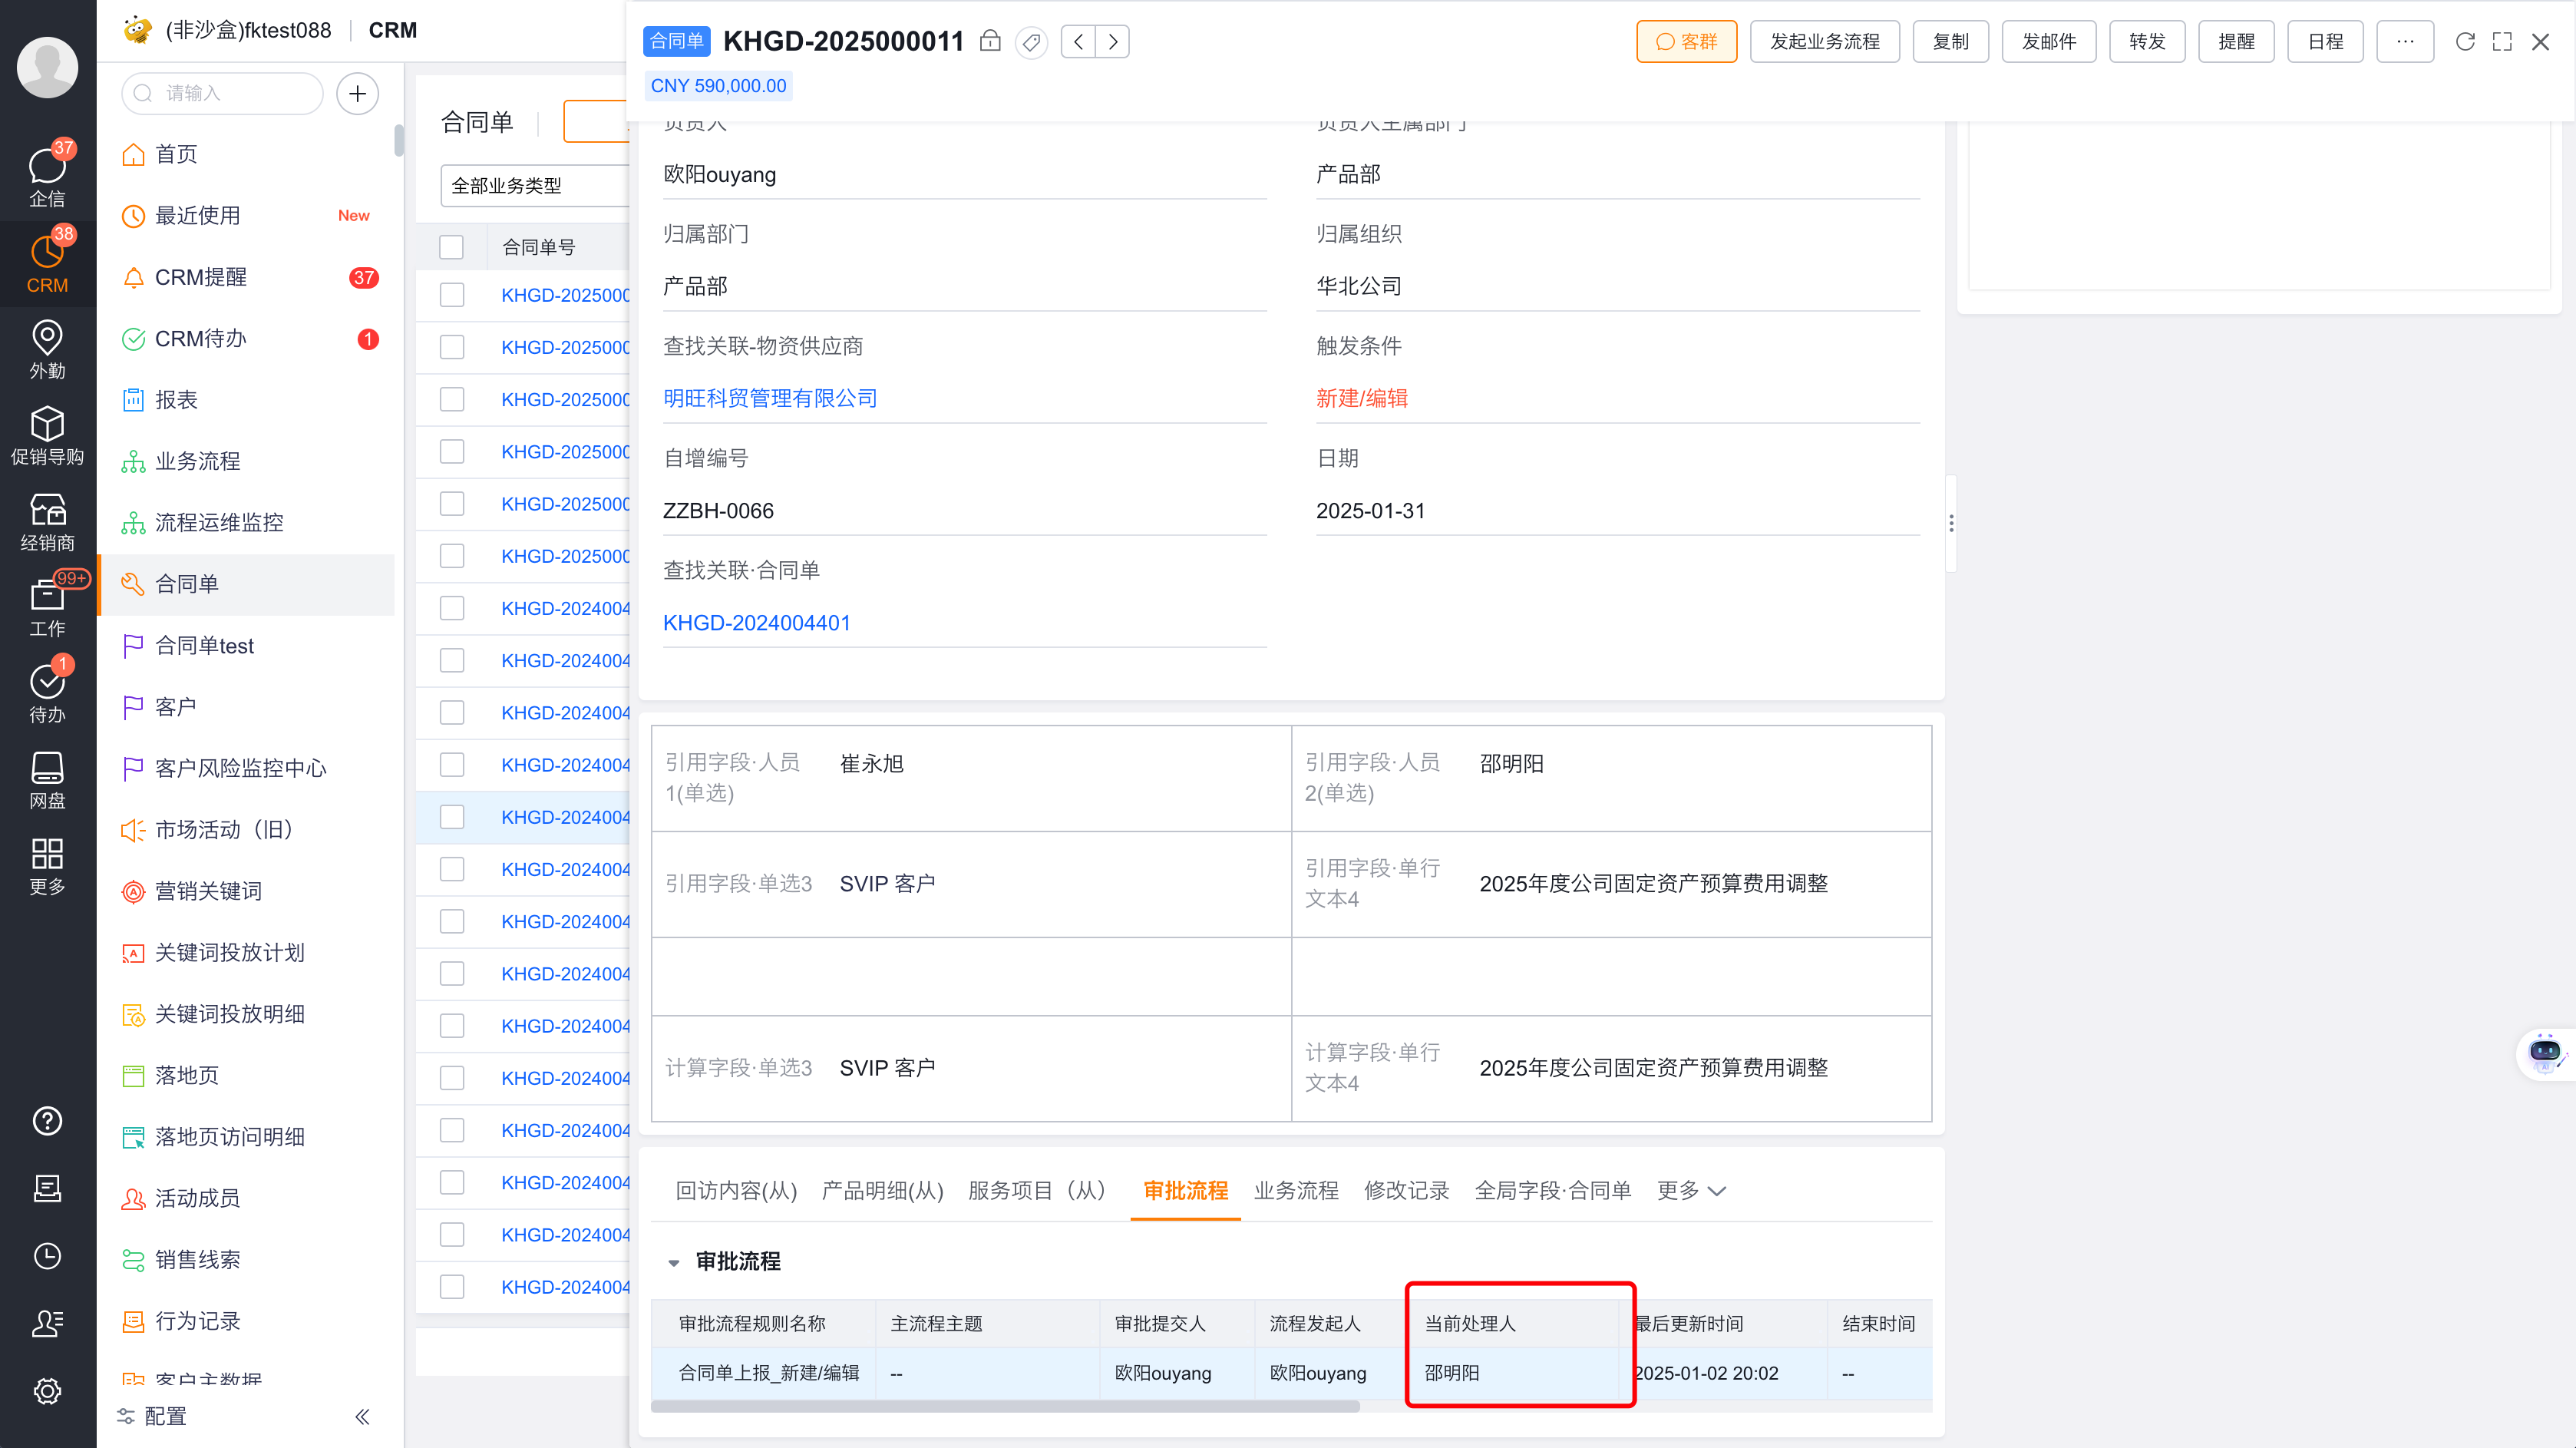The width and height of the screenshot is (2576, 1448).
Task: Select the 合同单上报_新建/编辑 approval row
Action: 1290,1373
